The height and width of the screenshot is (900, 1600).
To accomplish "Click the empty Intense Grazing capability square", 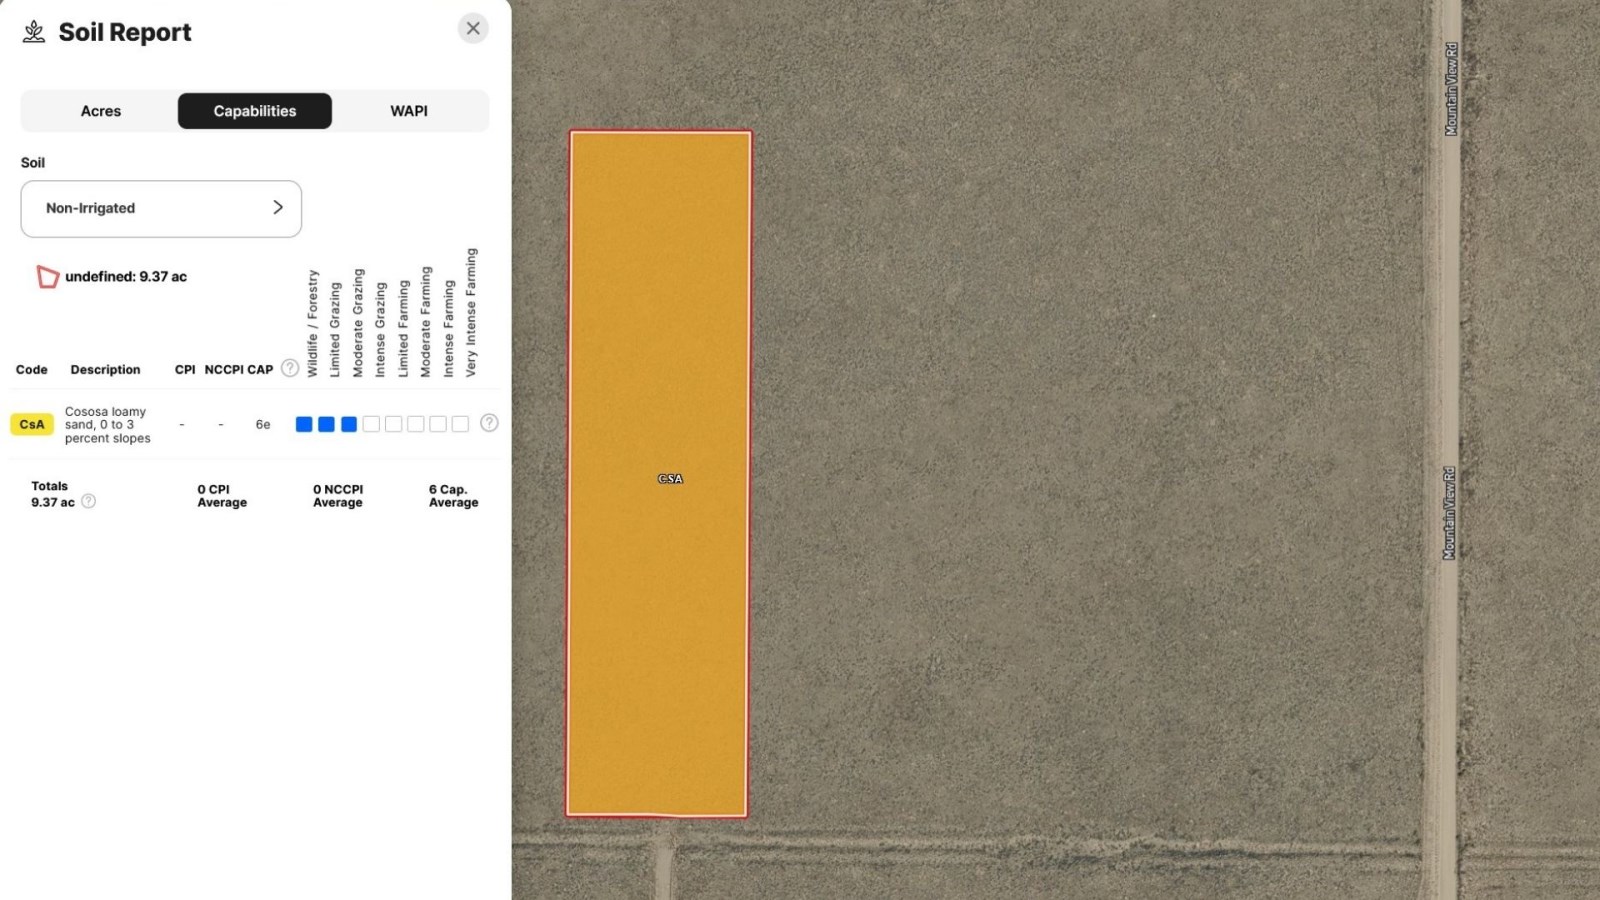I will point(371,424).
